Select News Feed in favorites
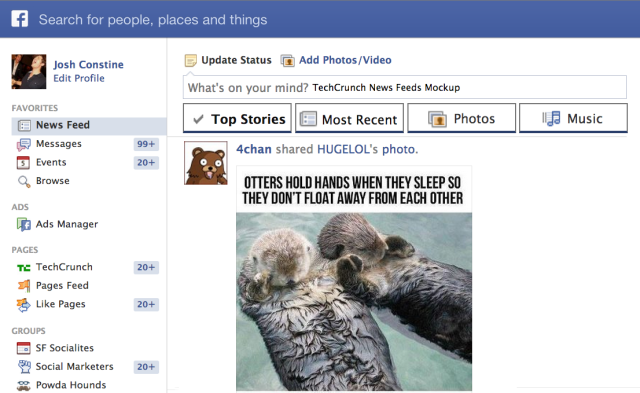This screenshot has width=640, height=393. 89,125
